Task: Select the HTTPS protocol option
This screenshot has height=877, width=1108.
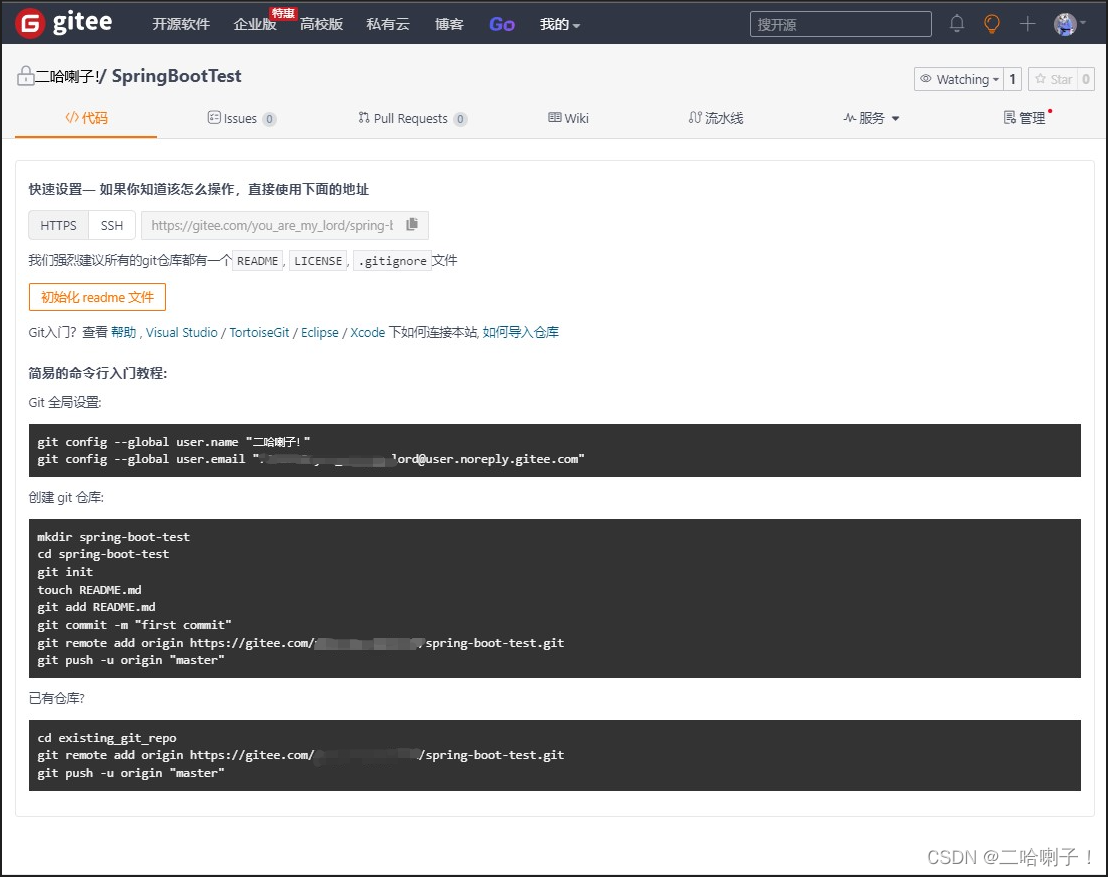Action: (x=58, y=225)
